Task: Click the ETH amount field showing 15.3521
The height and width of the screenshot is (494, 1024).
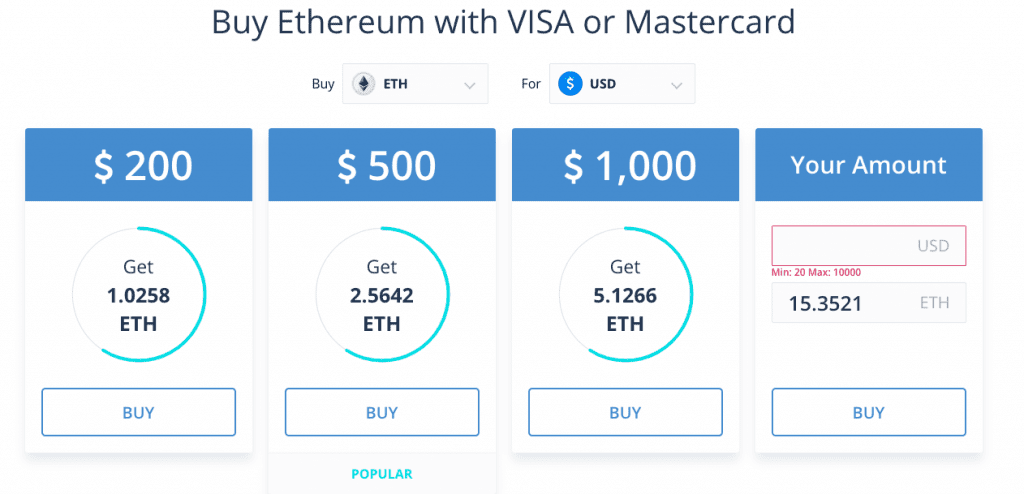Action: [868, 302]
